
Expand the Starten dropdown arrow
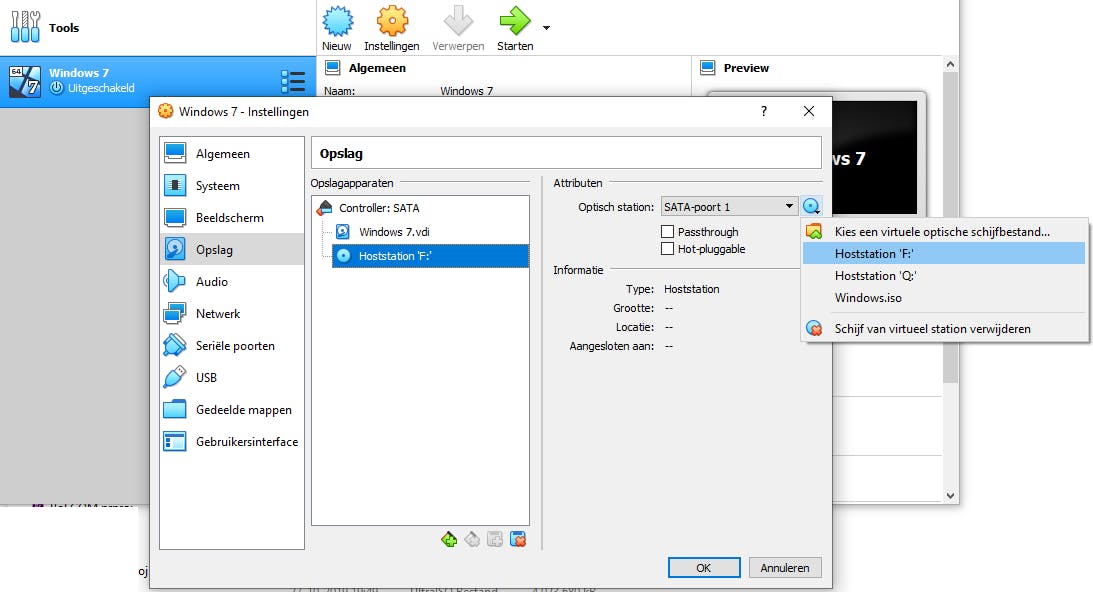pyautogui.click(x=546, y=28)
